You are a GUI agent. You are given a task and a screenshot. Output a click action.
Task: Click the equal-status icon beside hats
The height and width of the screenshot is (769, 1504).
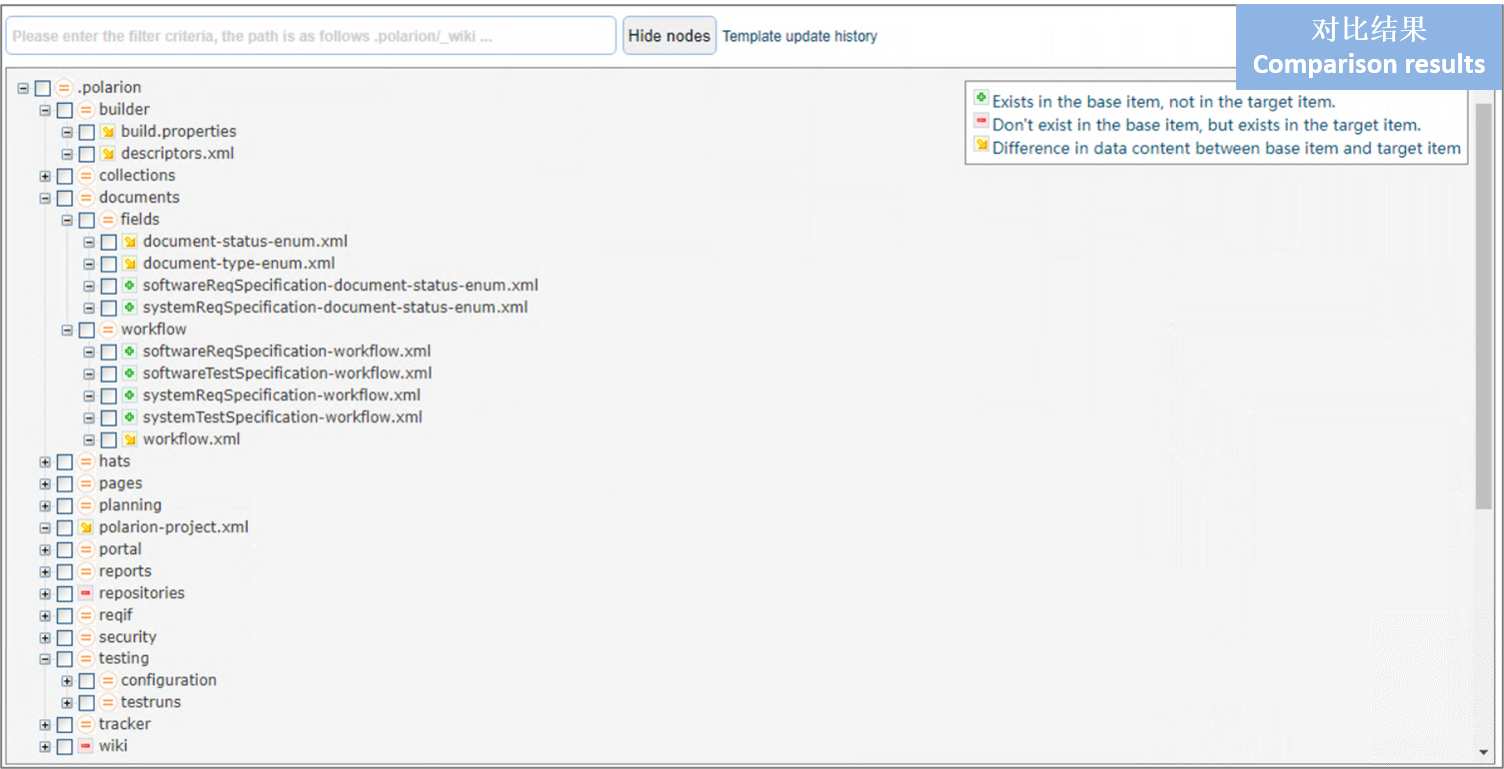pyautogui.click(x=86, y=462)
